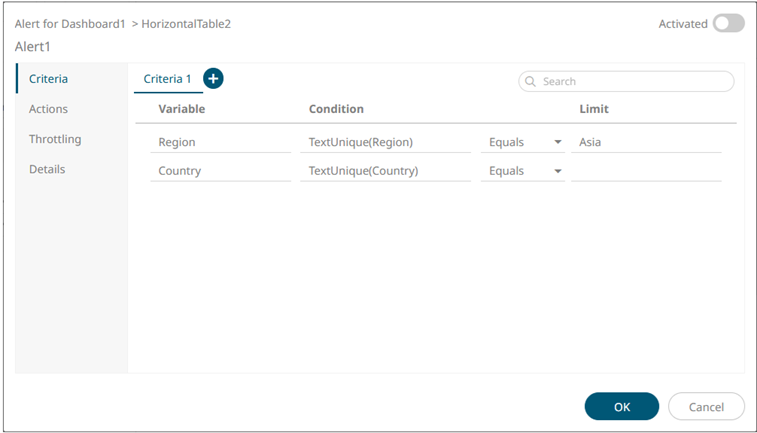Screen dimensions: 757x433
Task: Switch to the Actions section
Action: (x=48, y=109)
